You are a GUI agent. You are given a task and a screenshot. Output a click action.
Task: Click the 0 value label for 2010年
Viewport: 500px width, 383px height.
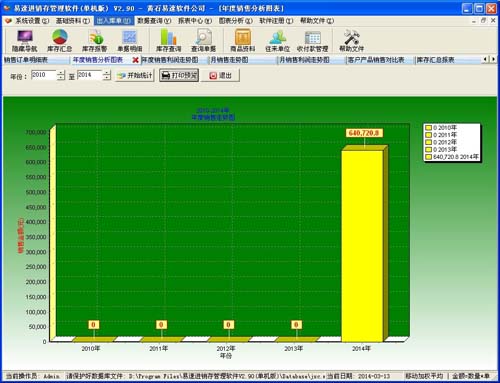tap(93, 325)
